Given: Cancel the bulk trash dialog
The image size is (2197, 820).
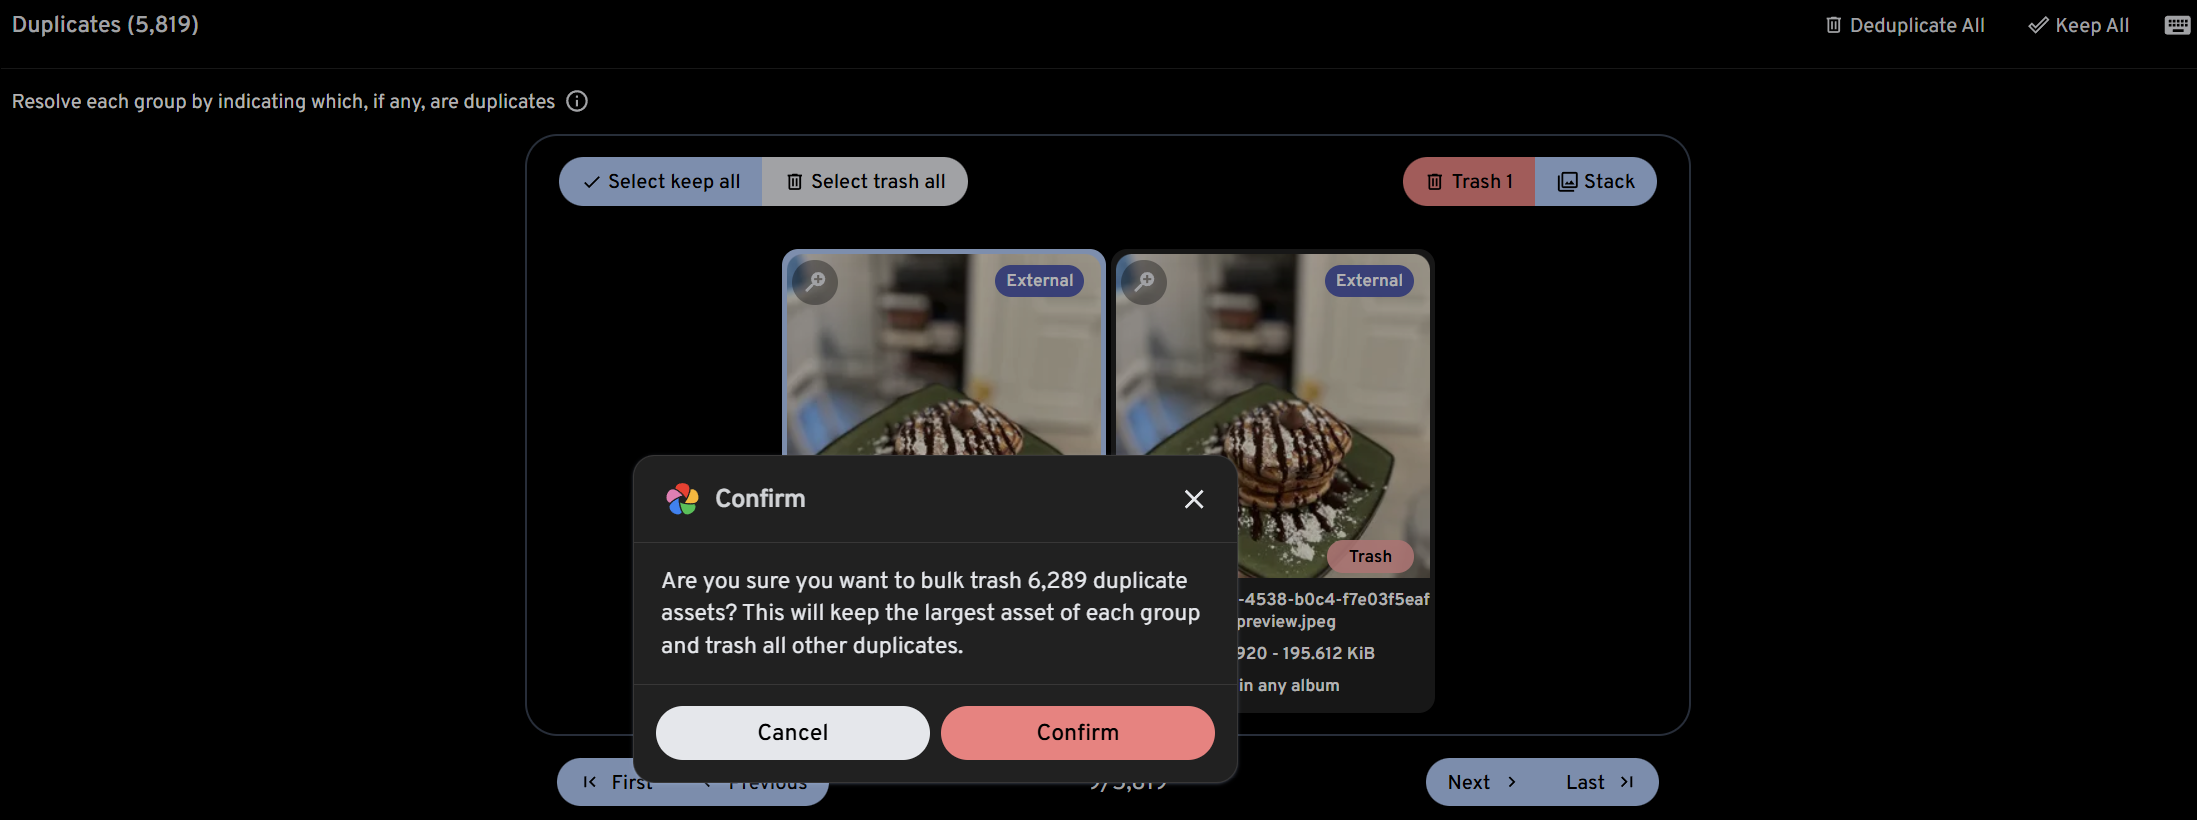Looking at the screenshot, I should 793,733.
